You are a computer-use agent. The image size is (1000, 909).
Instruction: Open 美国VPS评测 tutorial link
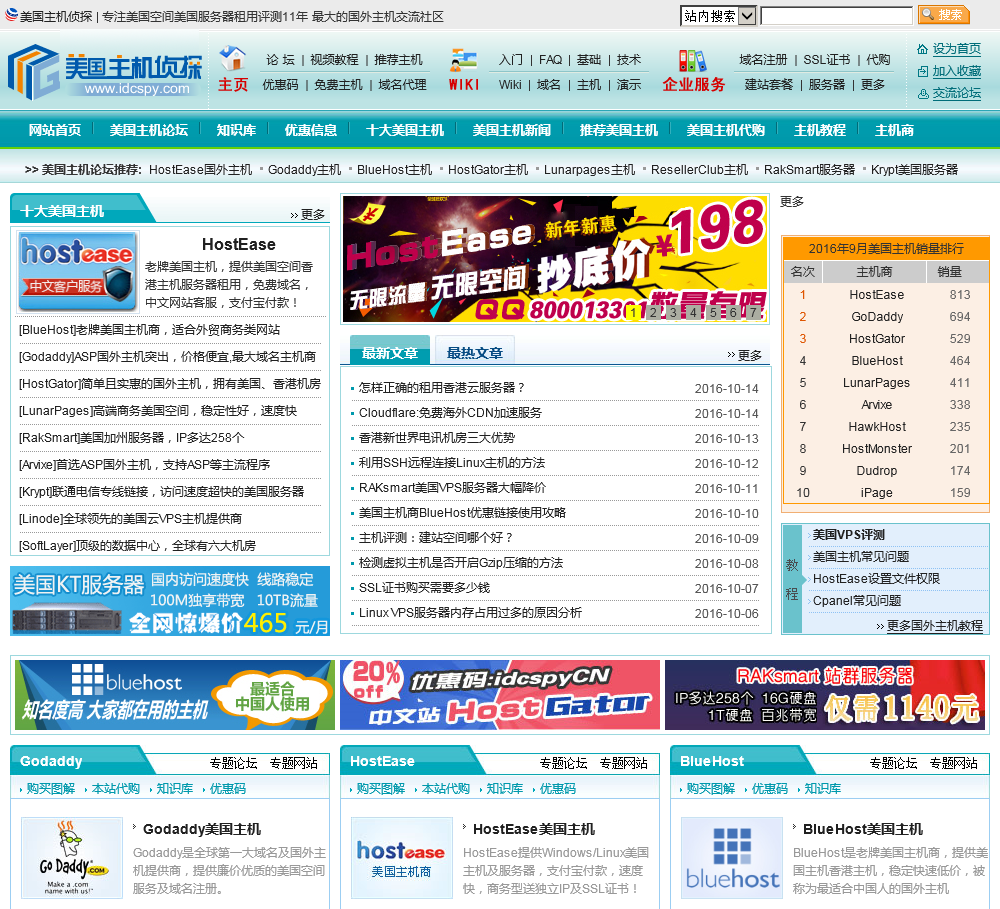tap(849, 535)
